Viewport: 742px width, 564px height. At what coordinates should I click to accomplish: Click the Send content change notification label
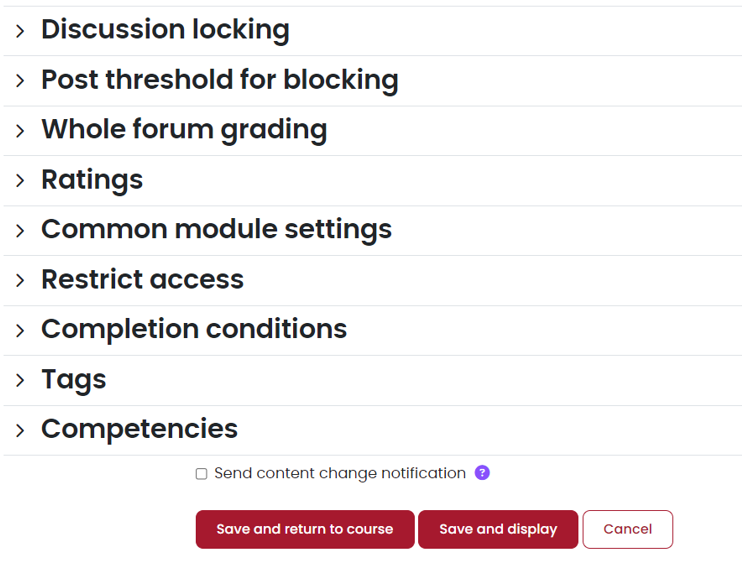(x=339, y=473)
